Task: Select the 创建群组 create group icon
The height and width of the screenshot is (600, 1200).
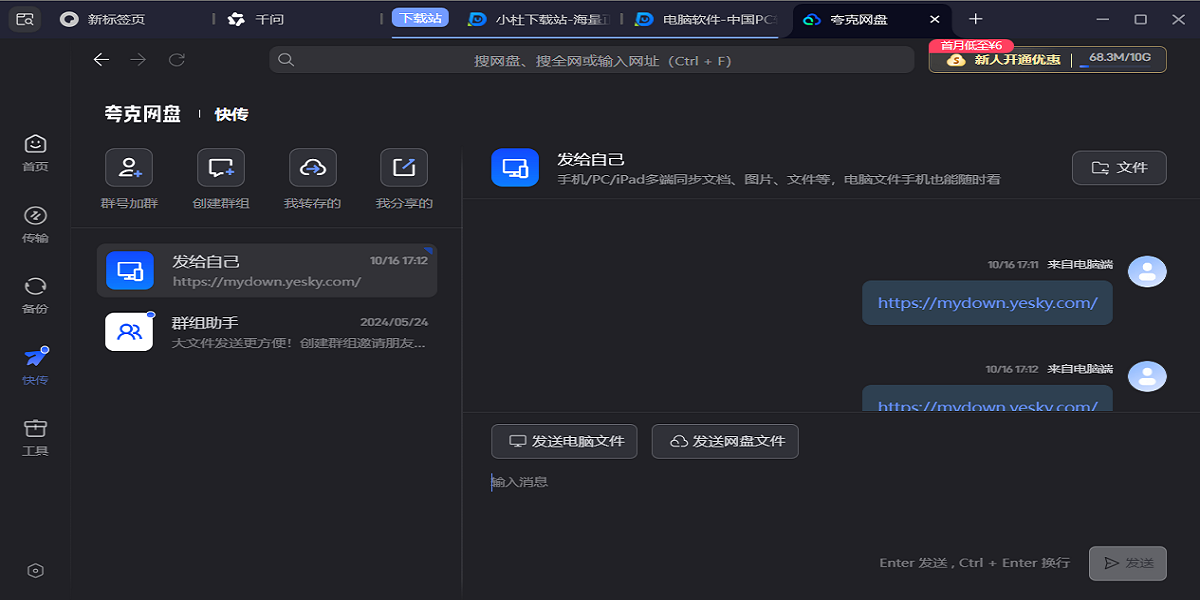Action: point(219,167)
